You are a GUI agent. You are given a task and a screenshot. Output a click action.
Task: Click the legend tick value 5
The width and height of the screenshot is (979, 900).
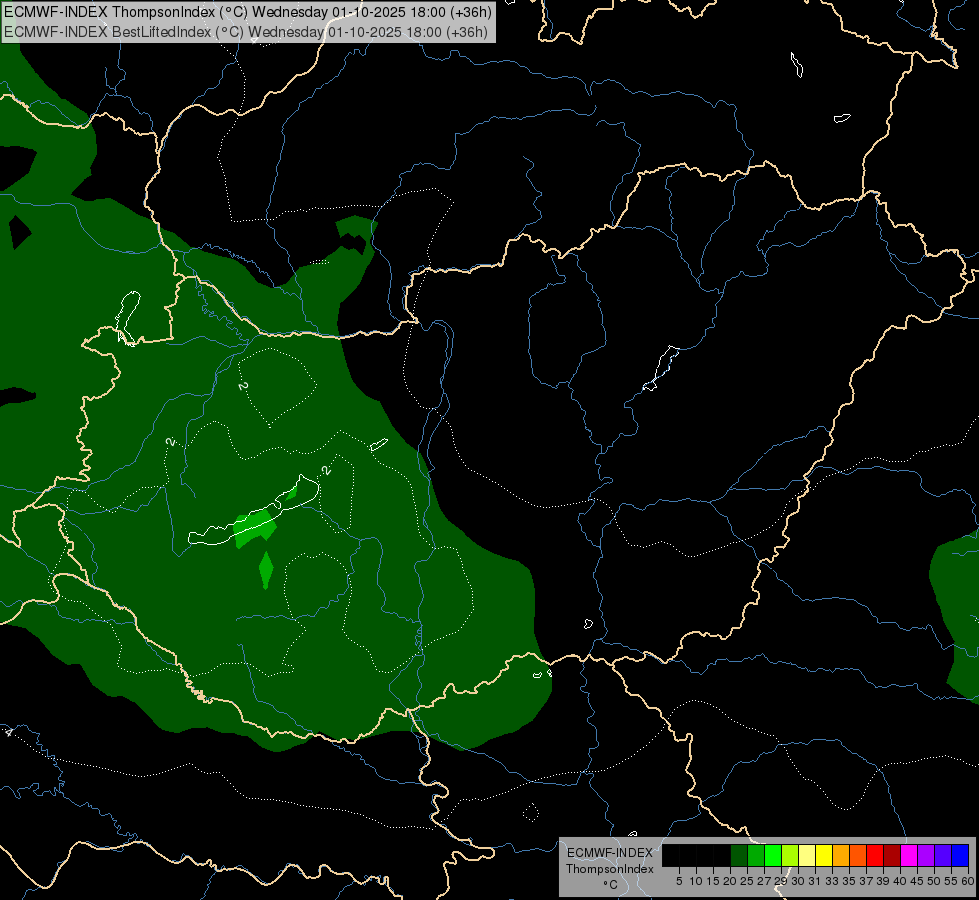(x=679, y=881)
